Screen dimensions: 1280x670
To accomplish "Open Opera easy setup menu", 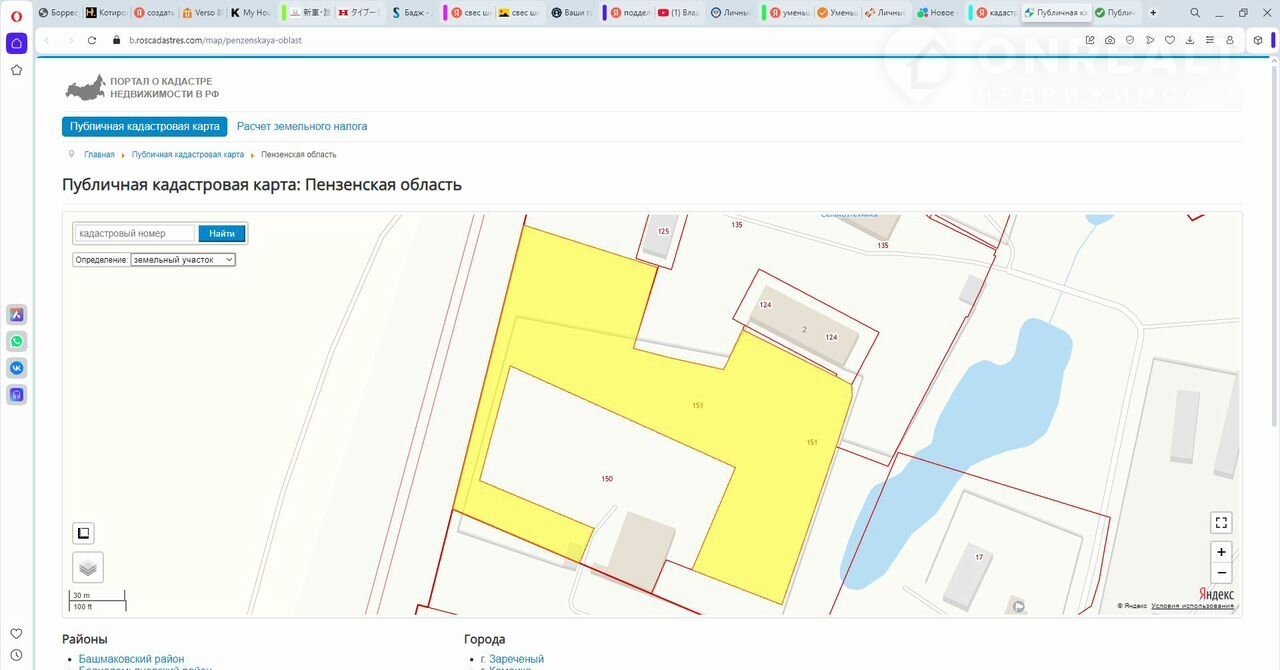I will point(1210,40).
